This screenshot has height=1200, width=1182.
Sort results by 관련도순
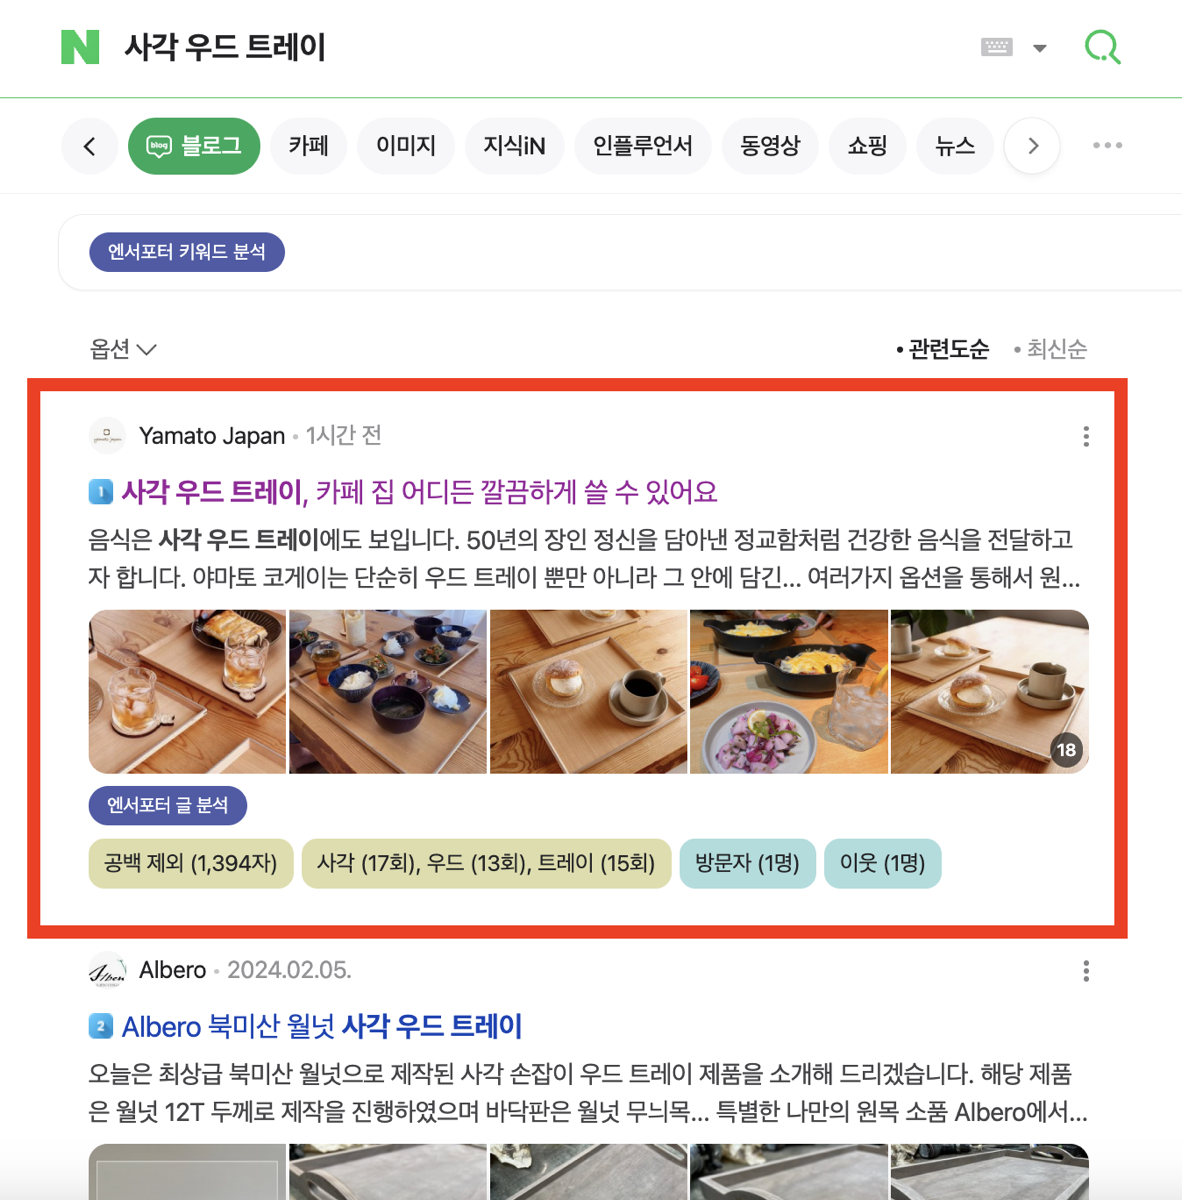[942, 349]
